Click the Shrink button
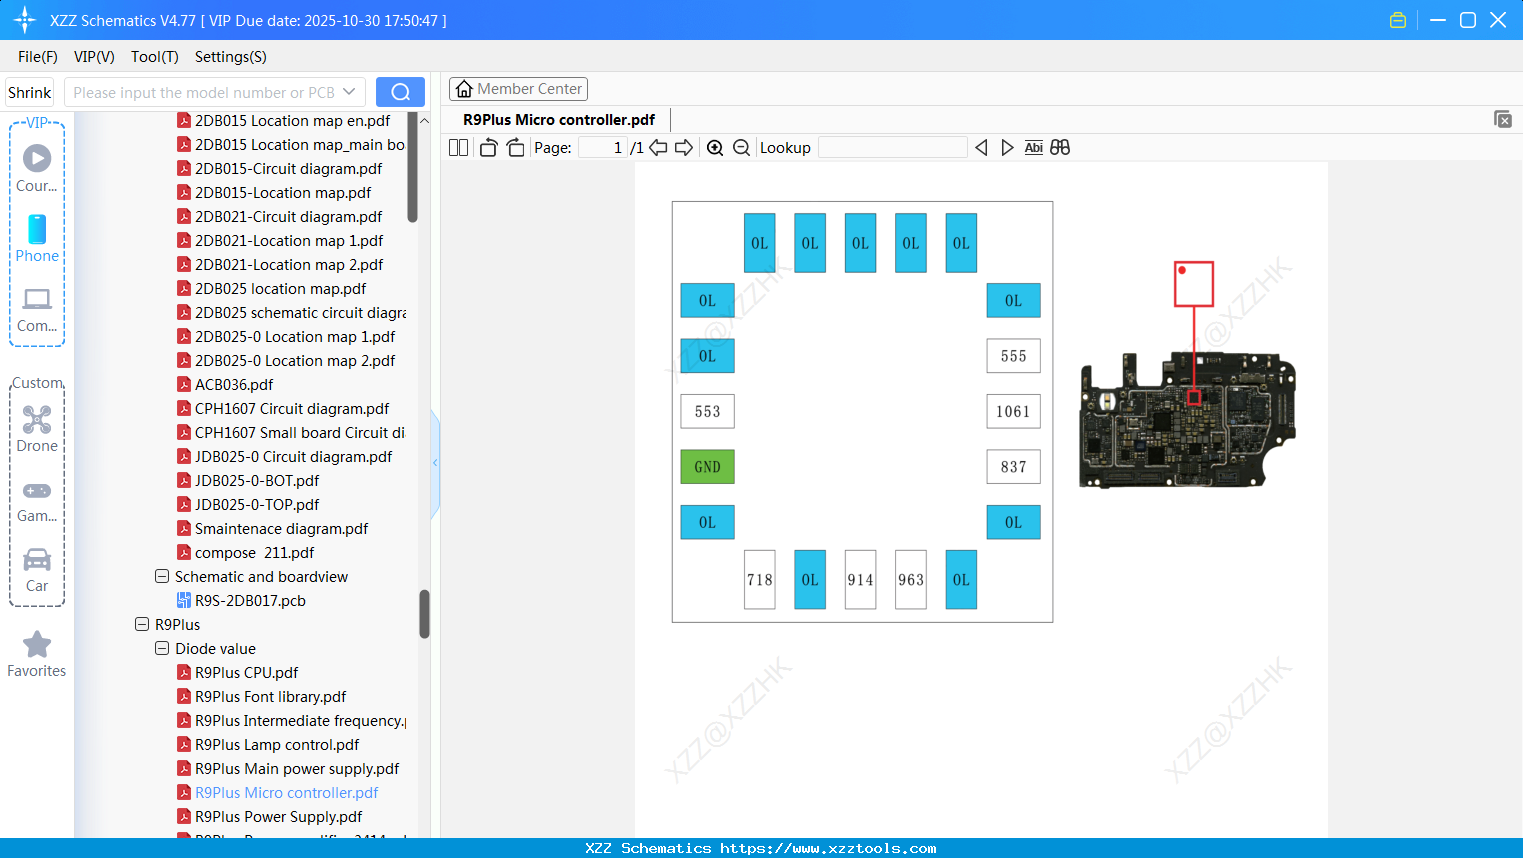This screenshot has width=1523, height=858. click(30, 92)
